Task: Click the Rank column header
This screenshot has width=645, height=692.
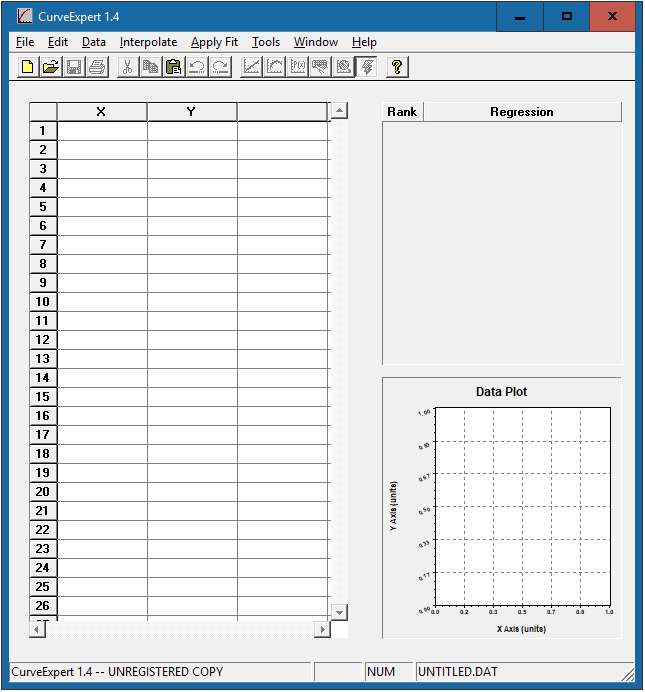Action: pyautogui.click(x=402, y=112)
